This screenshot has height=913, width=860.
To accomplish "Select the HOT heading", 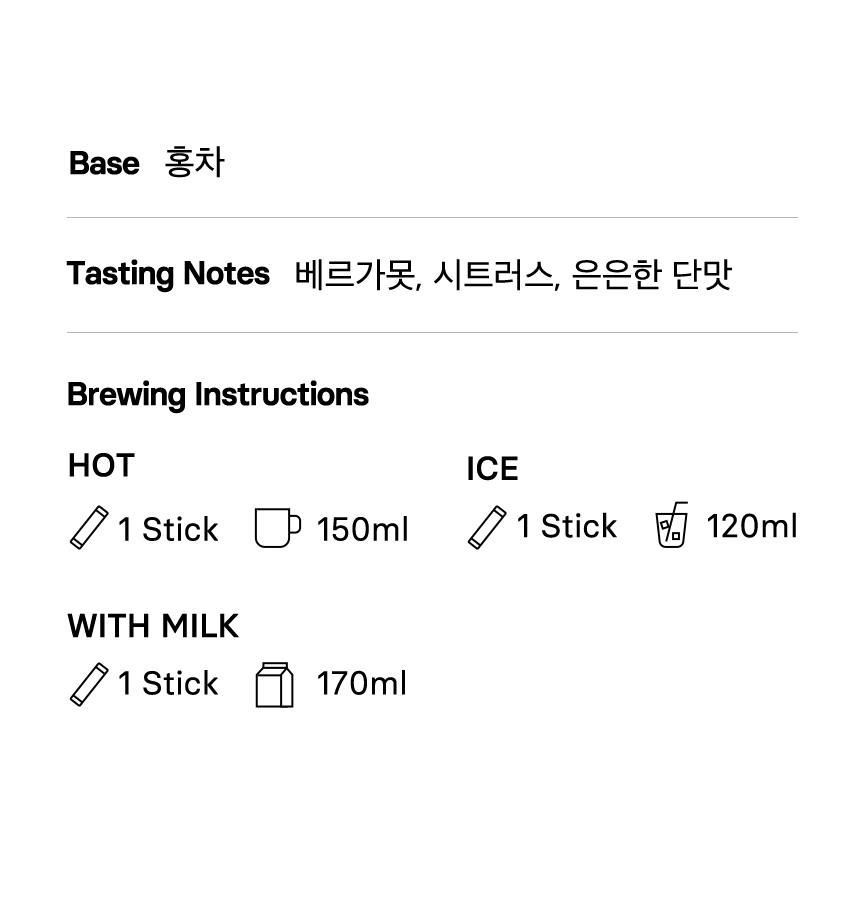I will point(101,465).
